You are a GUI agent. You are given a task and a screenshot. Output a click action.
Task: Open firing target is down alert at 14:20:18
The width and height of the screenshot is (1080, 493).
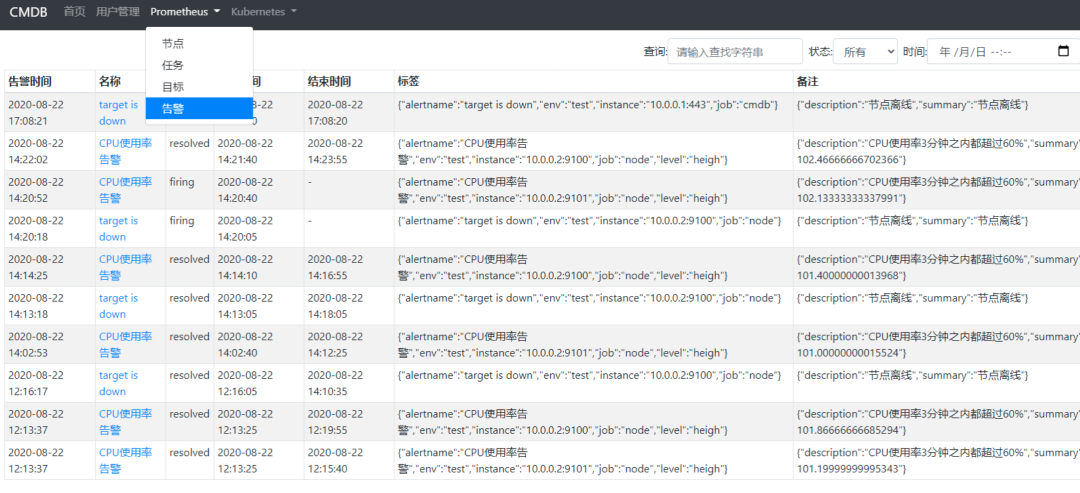[118, 229]
